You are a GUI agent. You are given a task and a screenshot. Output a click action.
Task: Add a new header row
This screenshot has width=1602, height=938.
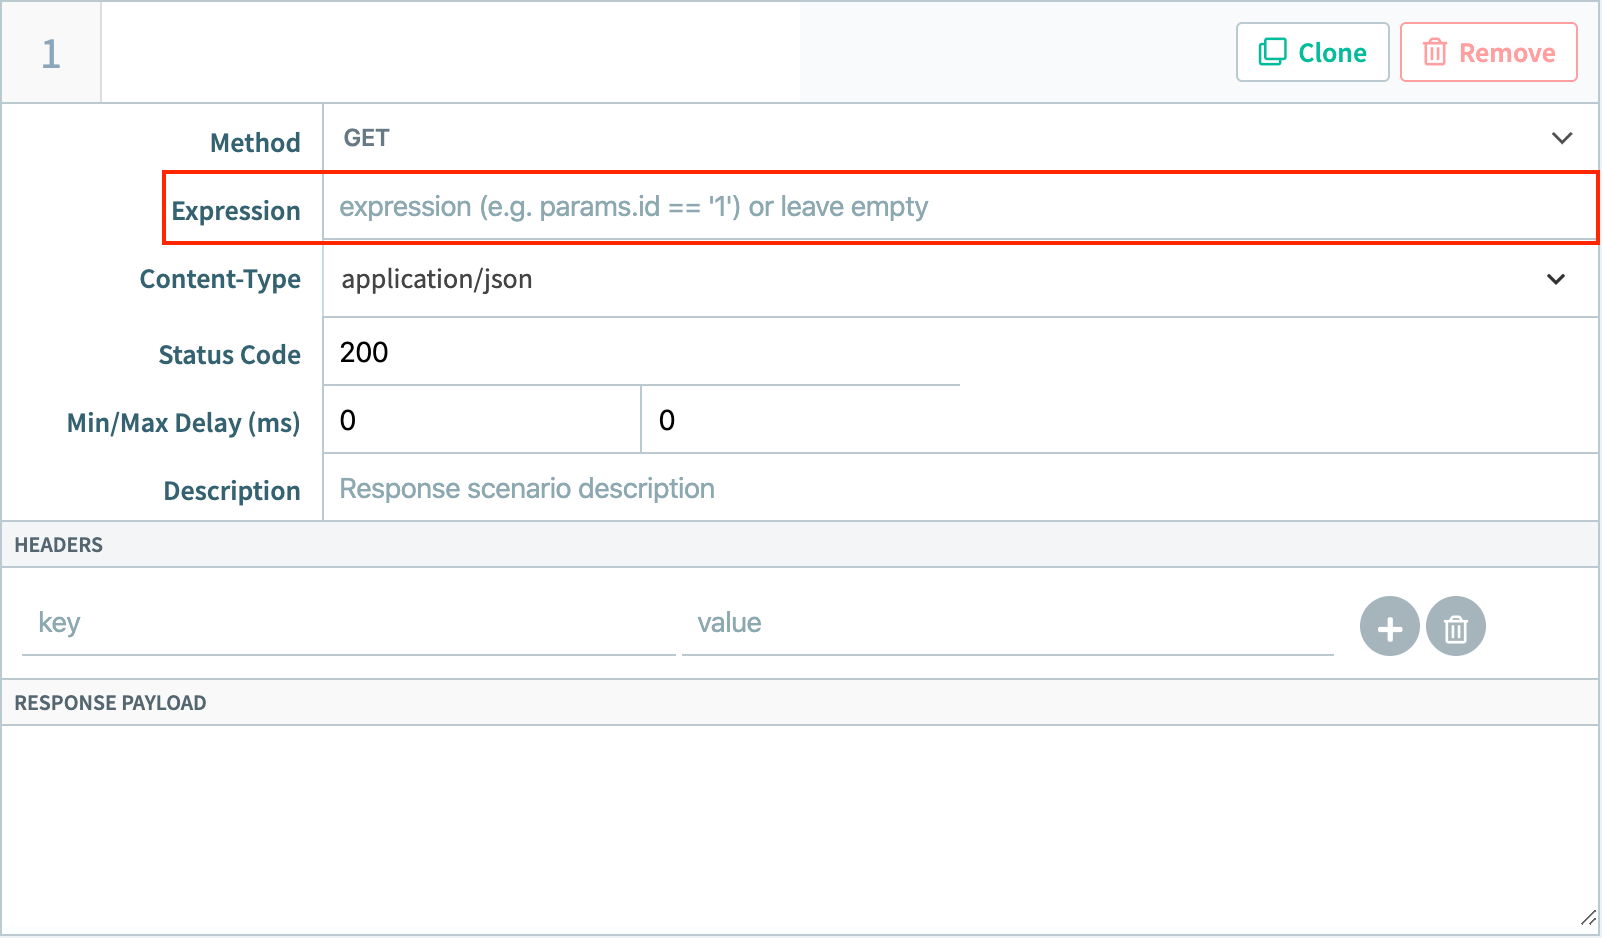pyautogui.click(x=1389, y=627)
